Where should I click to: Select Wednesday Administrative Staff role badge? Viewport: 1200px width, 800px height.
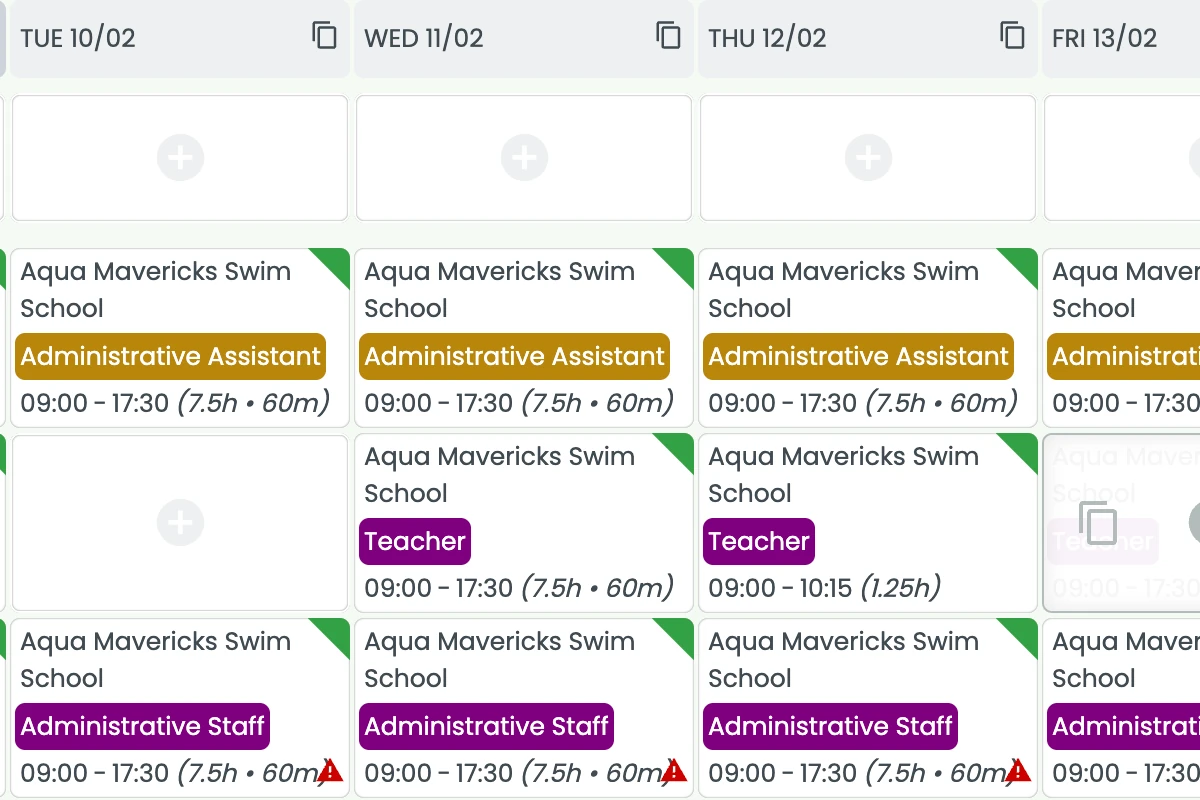(486, 726)
